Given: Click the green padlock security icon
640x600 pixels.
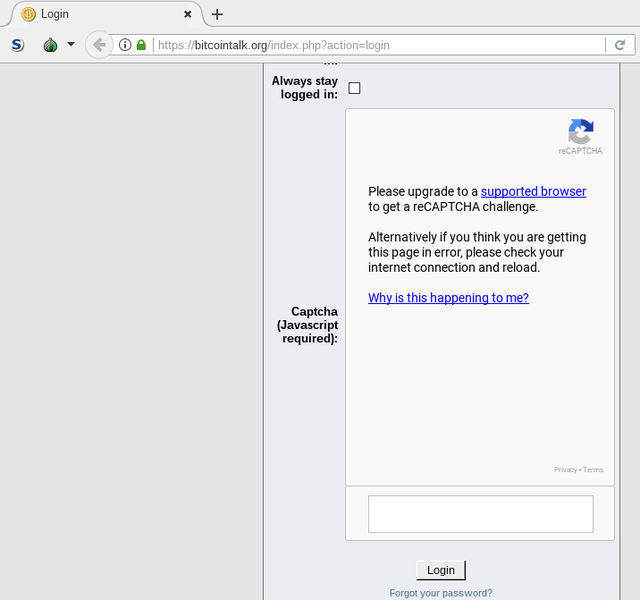Looking at the screenshot, I should tap(141, 45).
